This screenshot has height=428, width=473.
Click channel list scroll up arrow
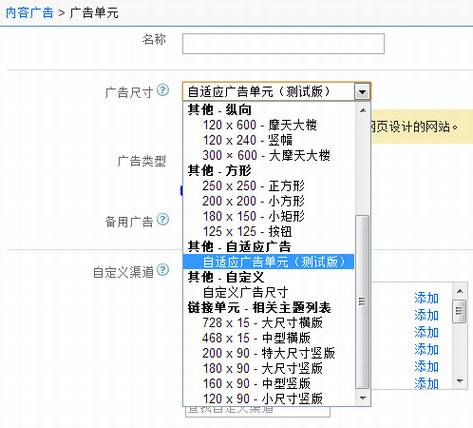(x=460, y=292)
